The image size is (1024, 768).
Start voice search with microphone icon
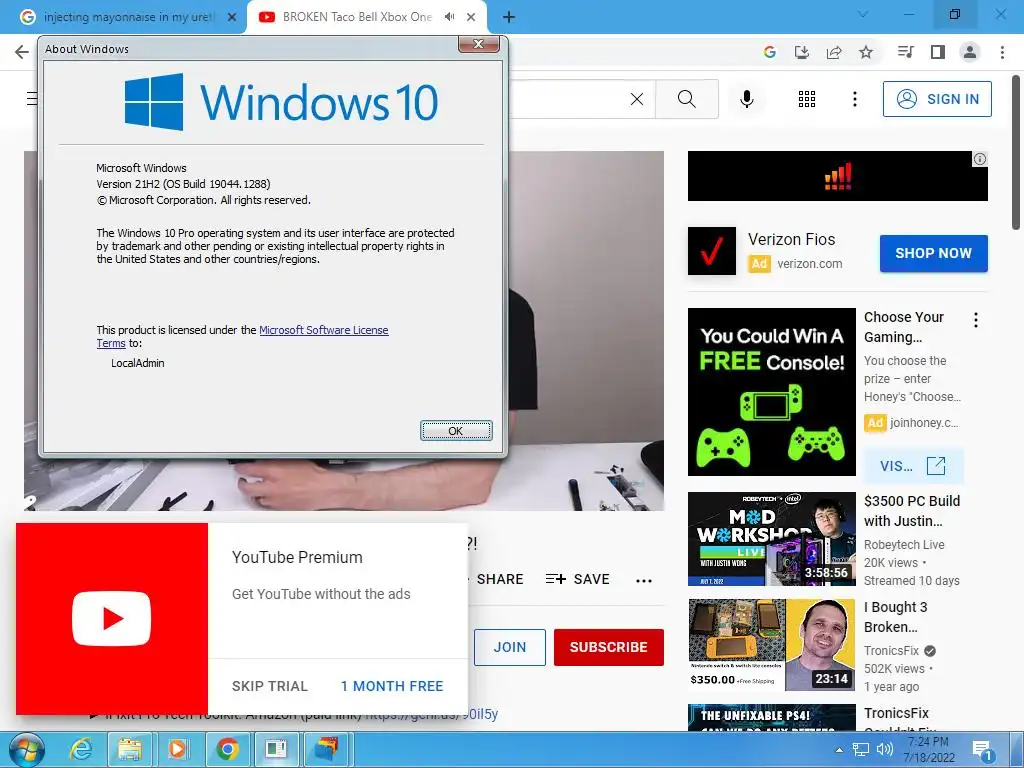747,99
